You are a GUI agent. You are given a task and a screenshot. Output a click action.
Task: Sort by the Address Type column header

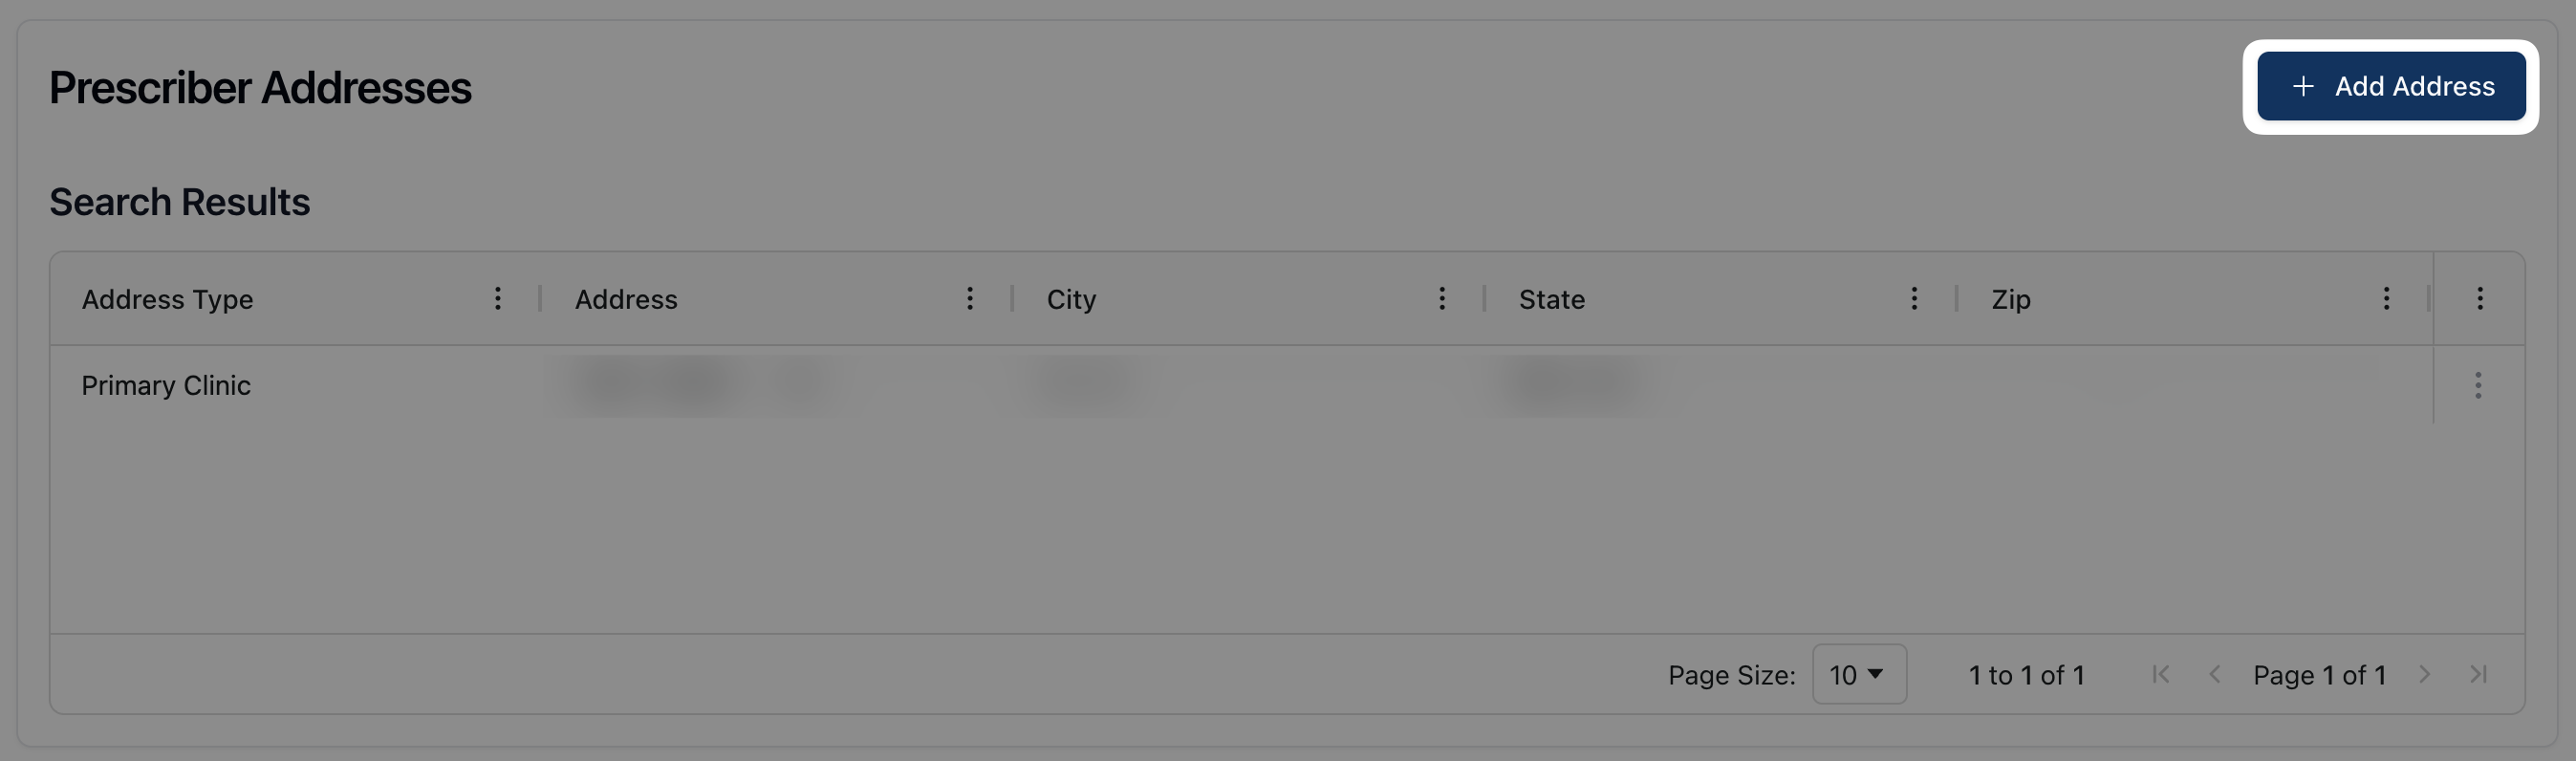pos(168,299)
